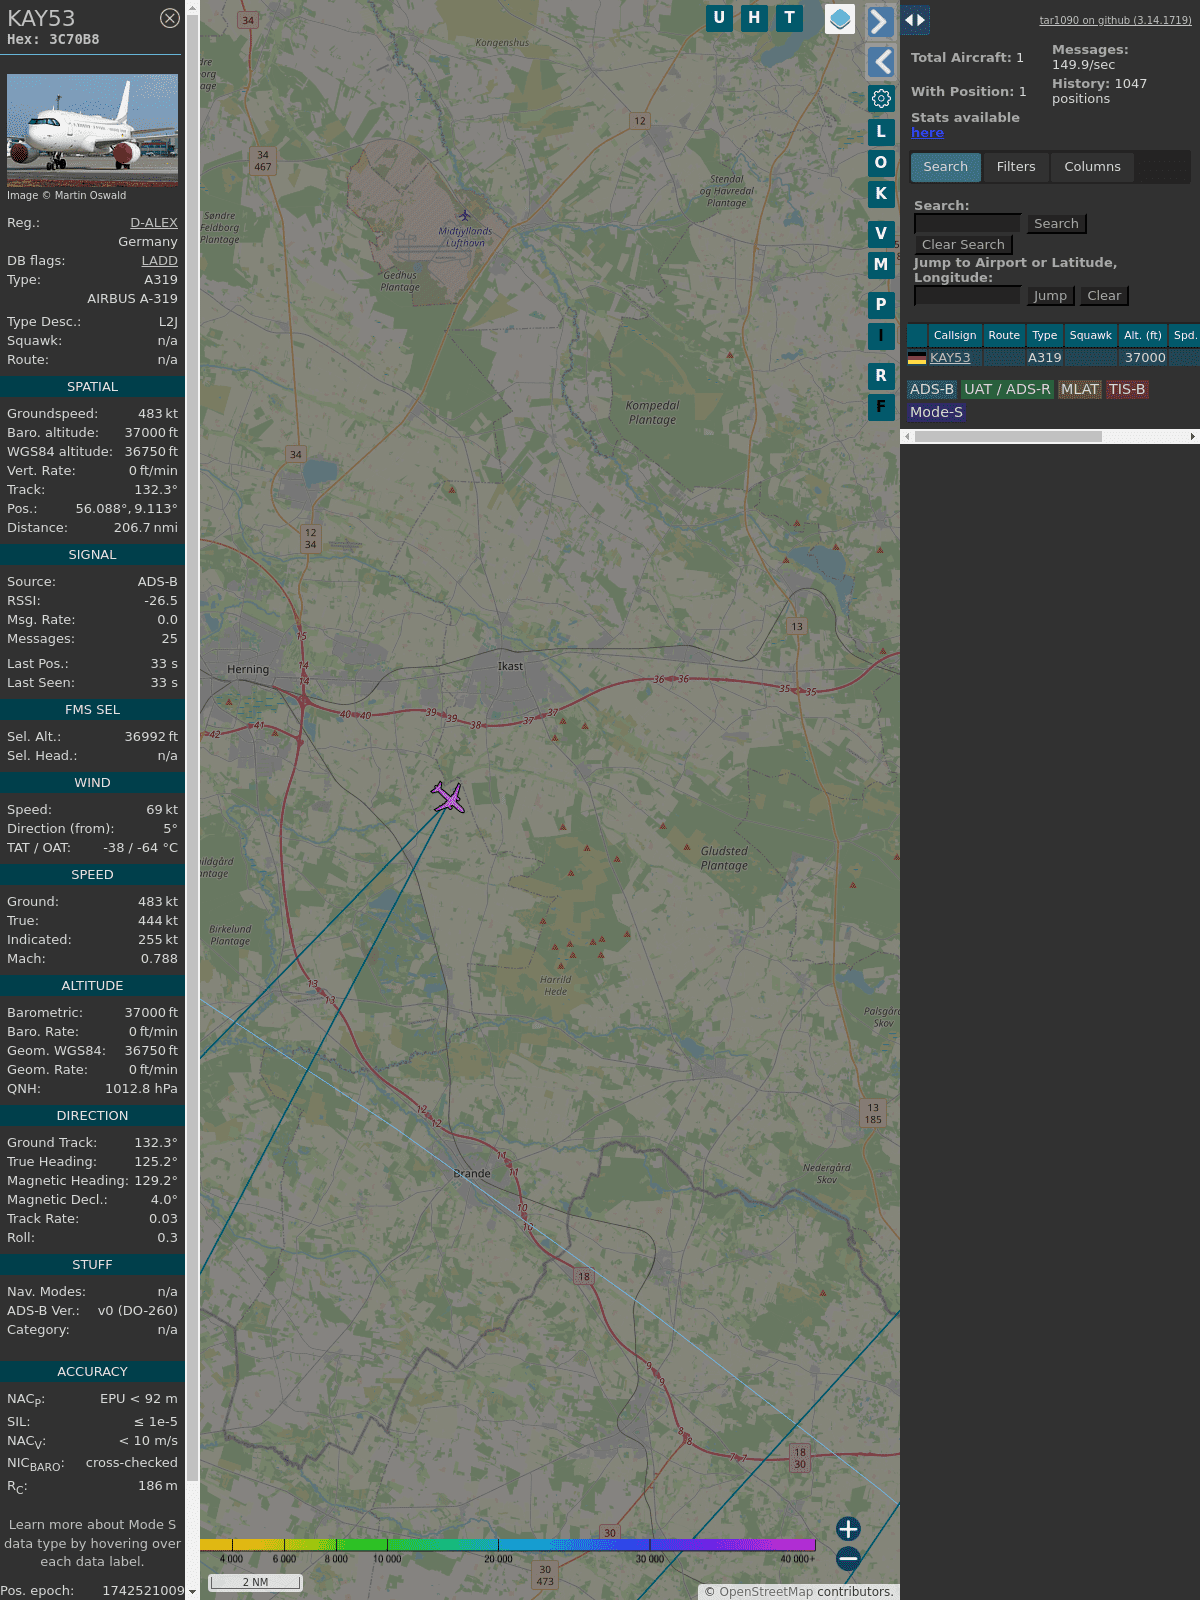Focus the Search text input field

point(968,224)
